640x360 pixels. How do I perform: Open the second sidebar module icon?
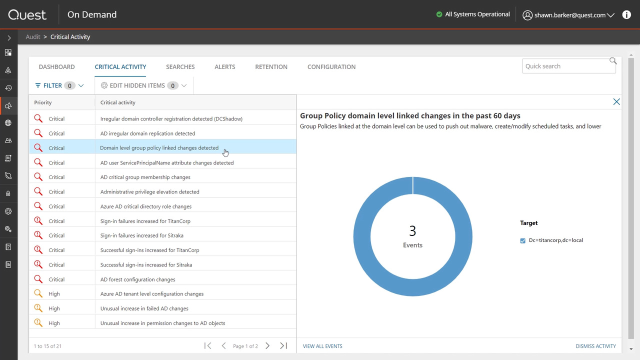pos(8,70)
